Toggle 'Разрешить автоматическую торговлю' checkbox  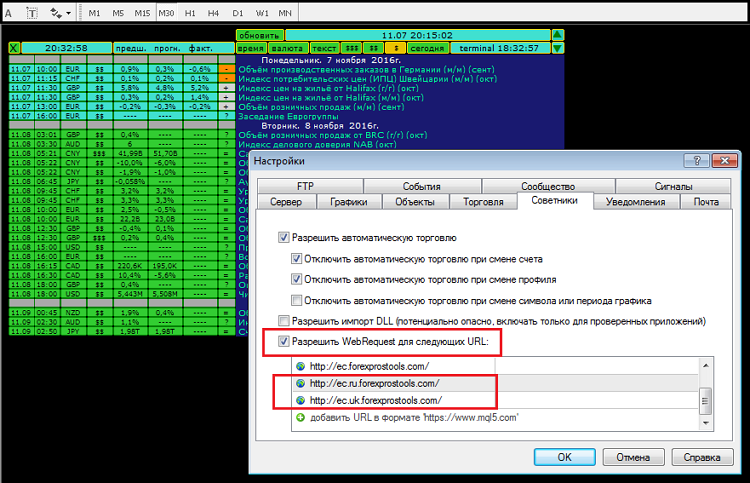point(284,238)
